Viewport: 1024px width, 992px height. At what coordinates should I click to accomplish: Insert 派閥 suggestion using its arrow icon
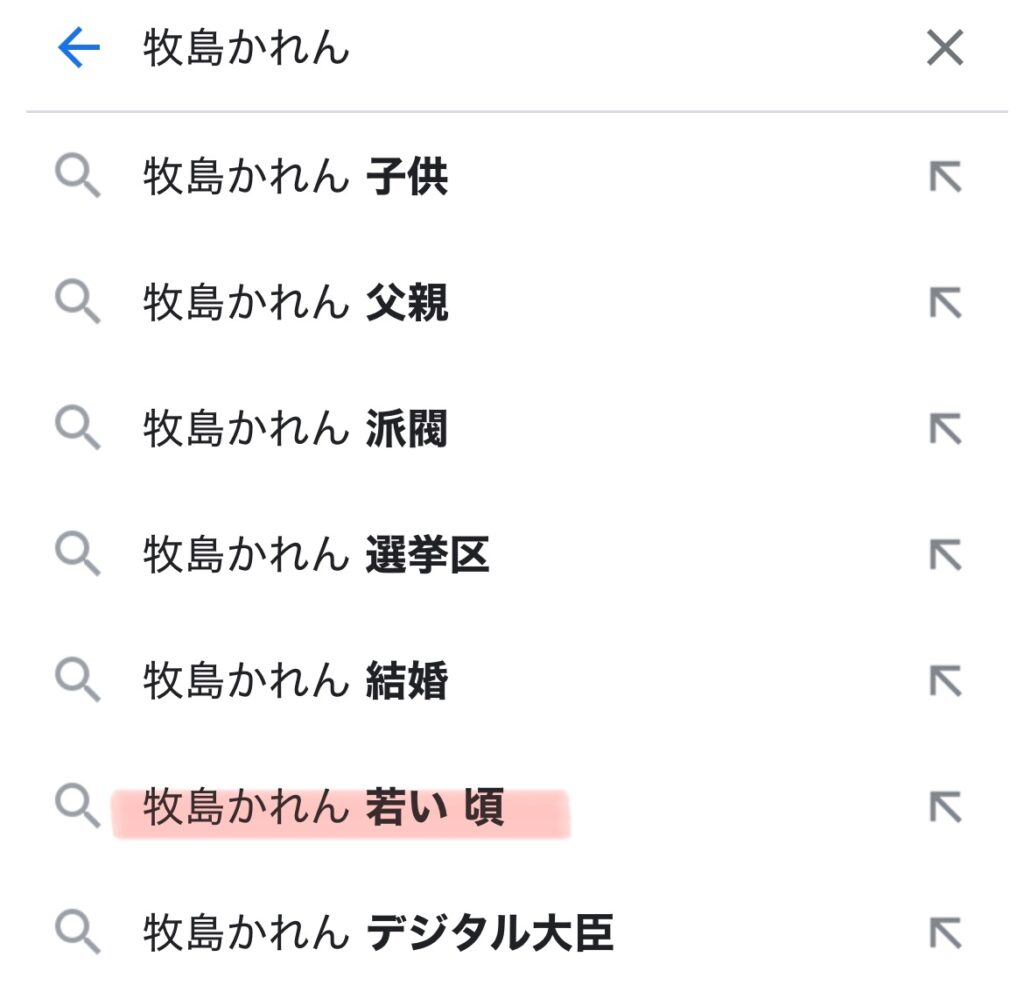pyautogui.click(x=944, y=429)
